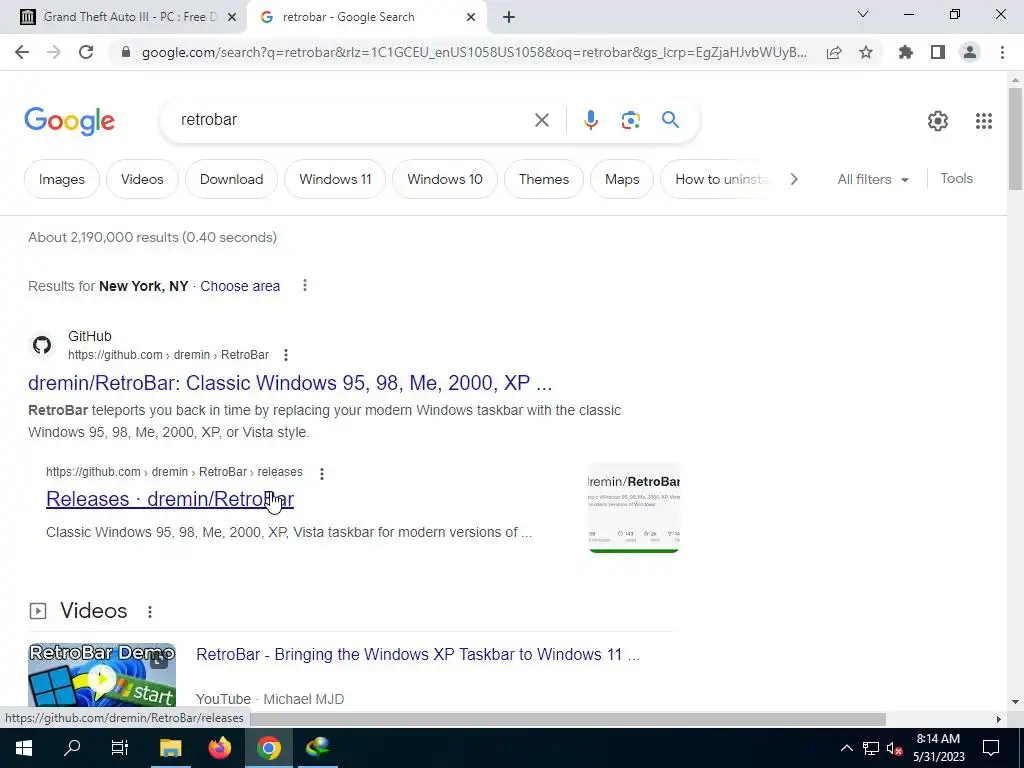
Task: Open About this result for GitHub
Action: pyautogui.click(x=285, y=355)
